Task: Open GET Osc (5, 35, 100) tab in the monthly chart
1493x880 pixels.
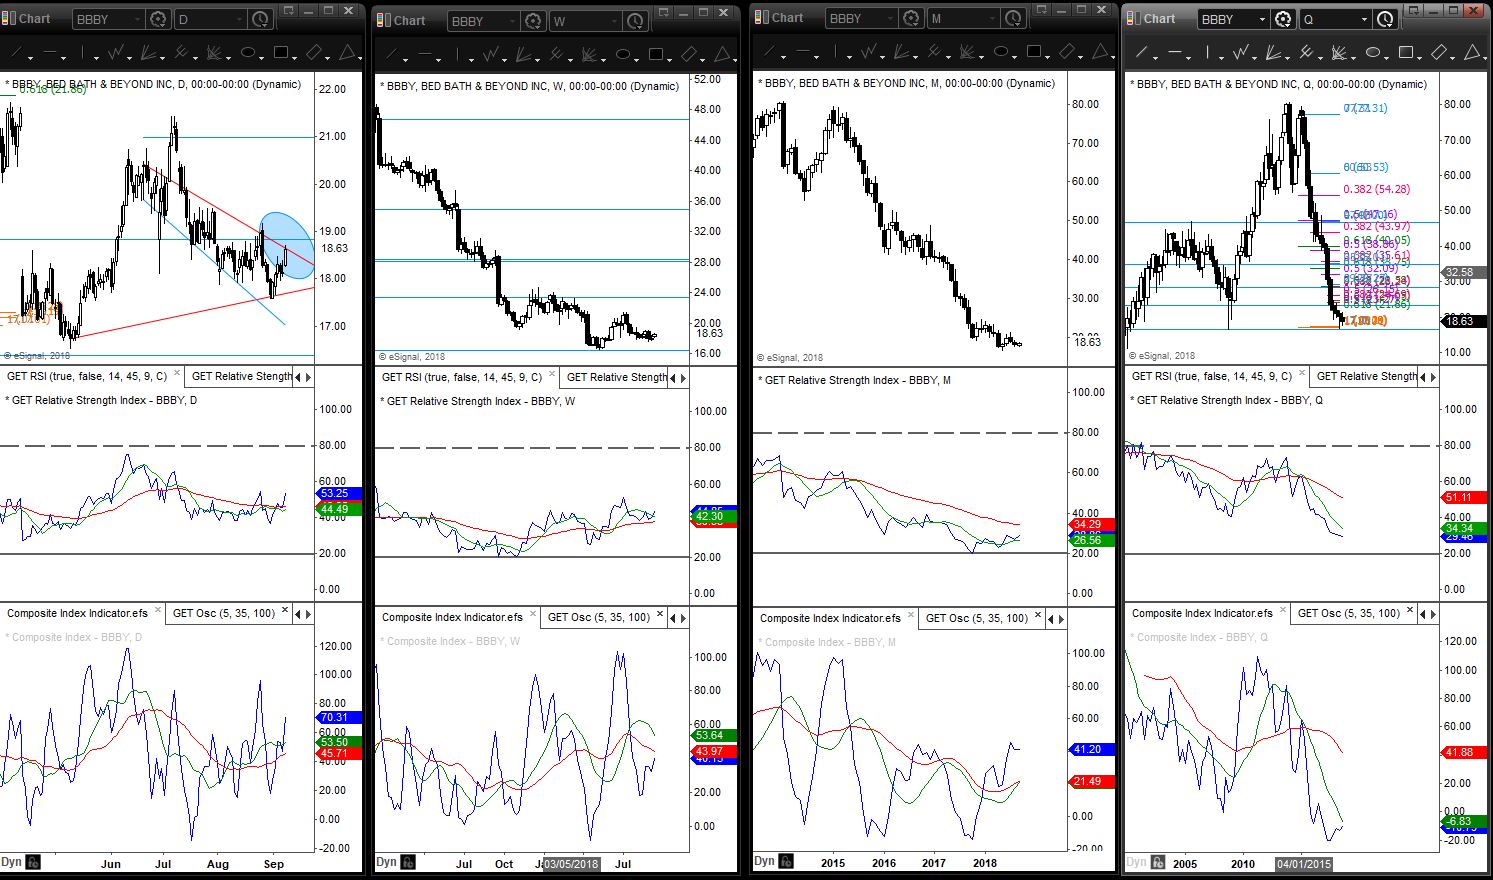Action: click(x=977, y=617)
